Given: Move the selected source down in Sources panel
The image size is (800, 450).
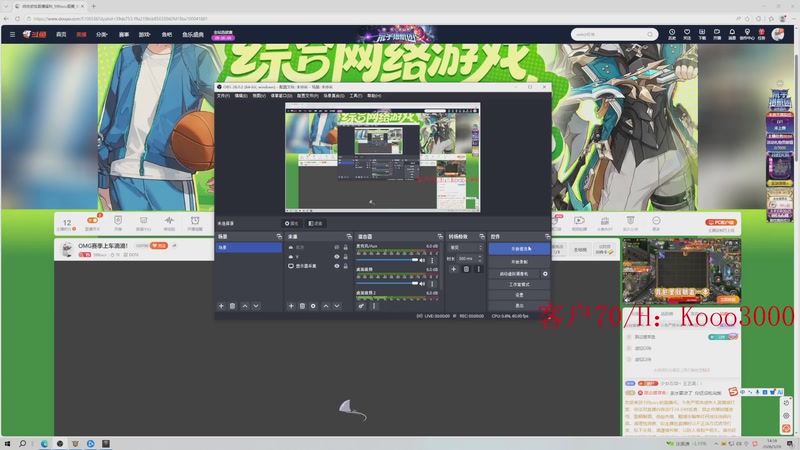Looking at the screenshot, I should [337, 306].
